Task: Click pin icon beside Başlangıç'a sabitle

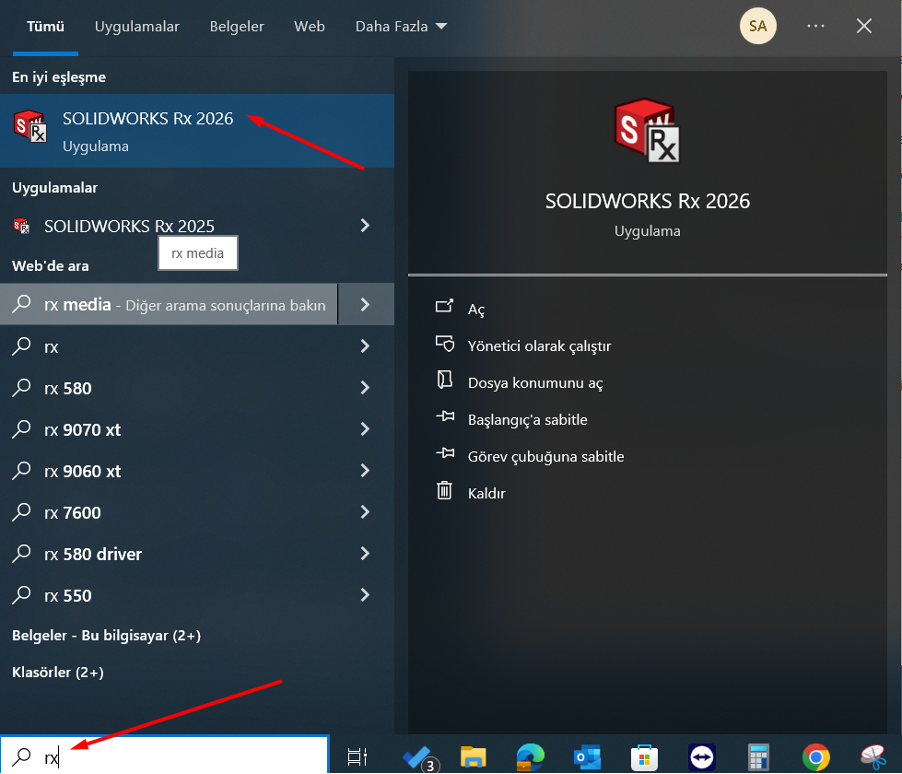Action: [x=445, y=416]
